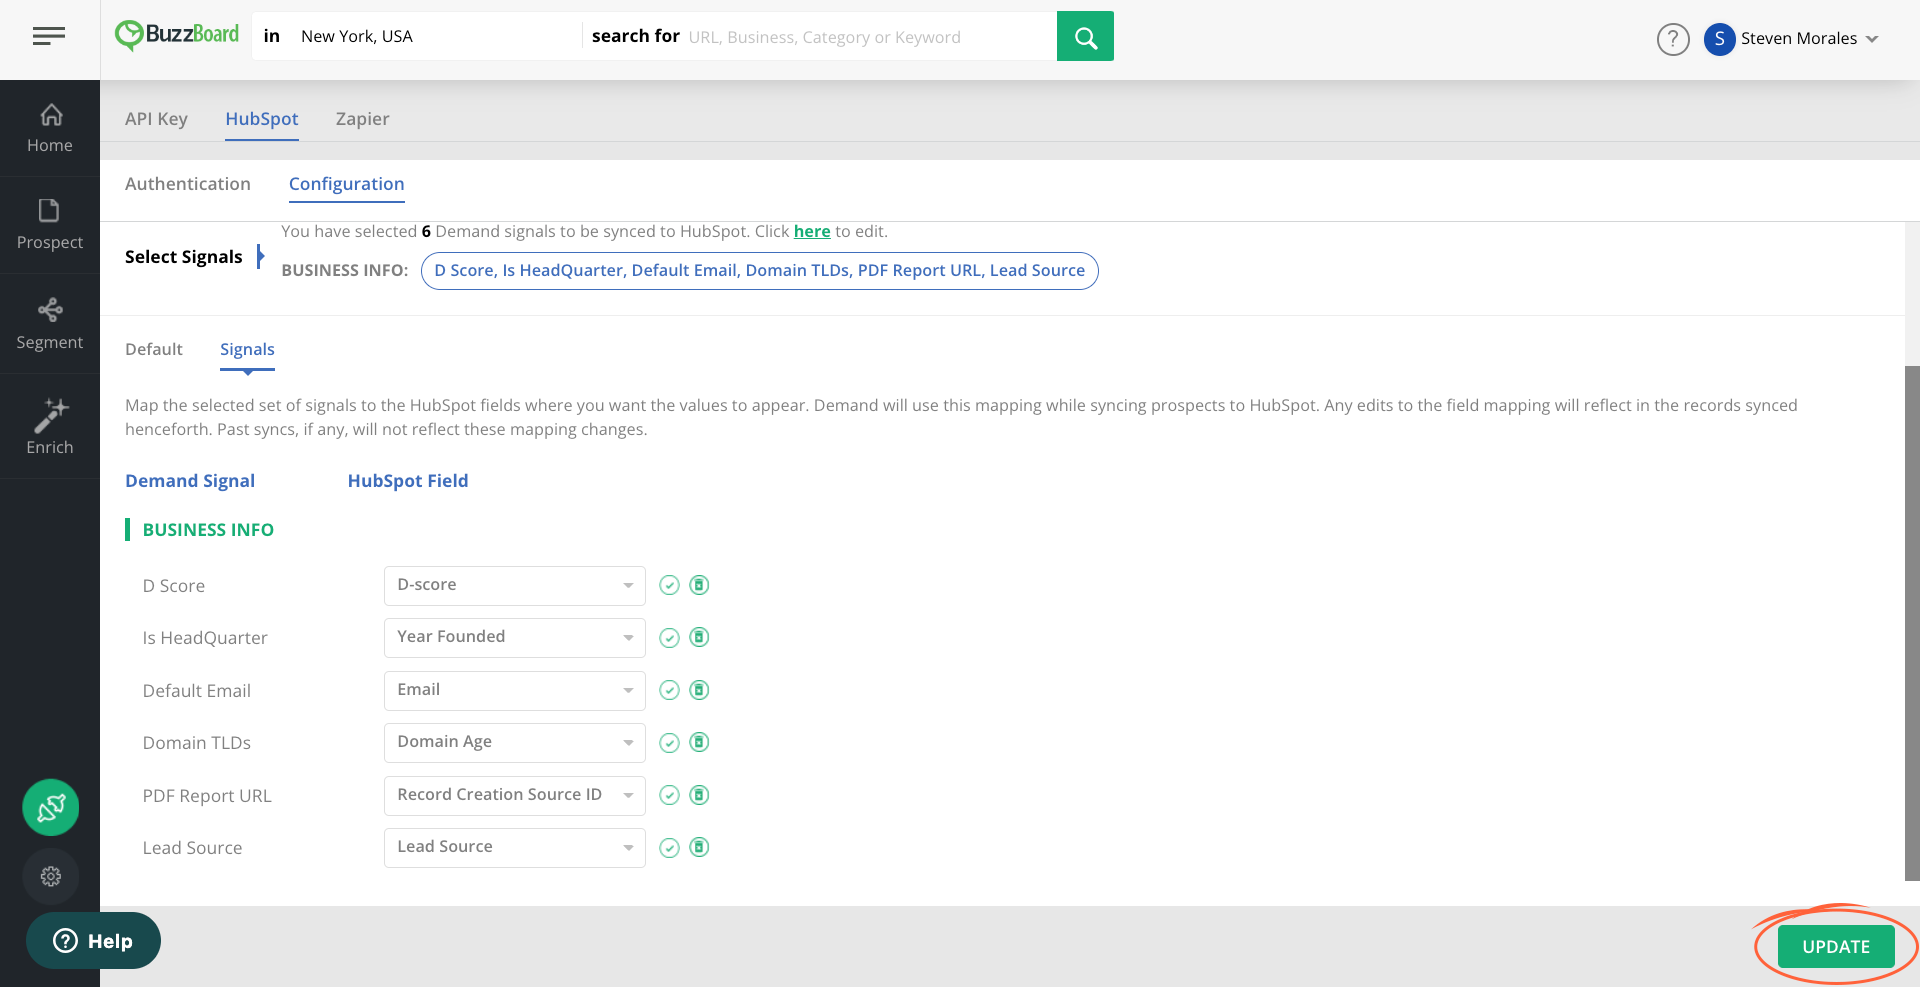Click the HubSpot Field column header
1920x987 pixels.
click(408, 481)
